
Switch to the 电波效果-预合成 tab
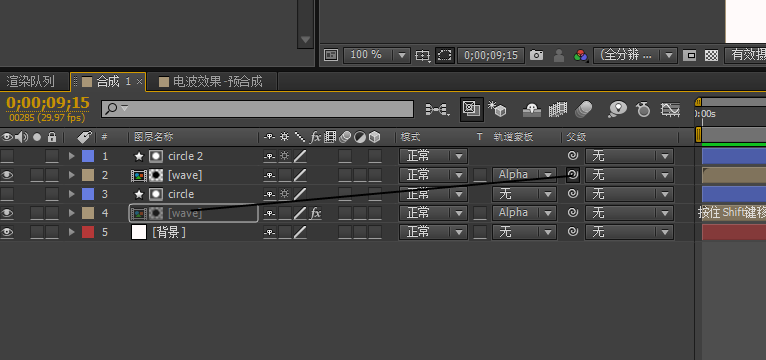pyautogui.click(x=212, y=82)
